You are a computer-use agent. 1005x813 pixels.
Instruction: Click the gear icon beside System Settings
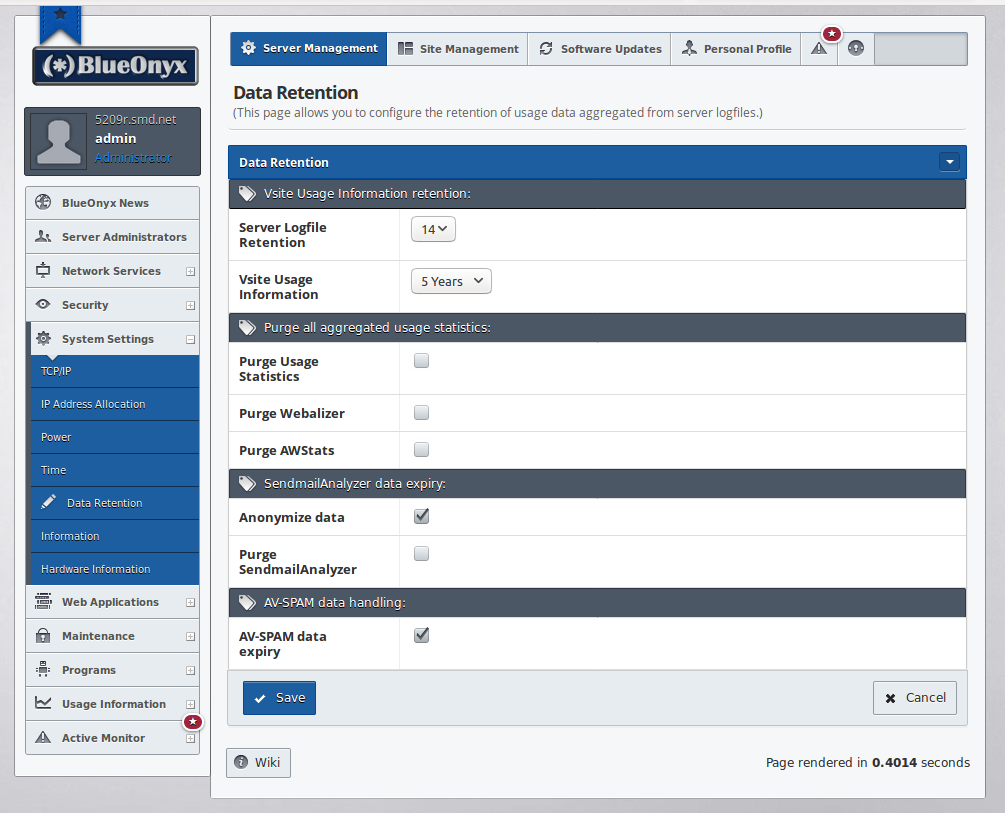(x=43, y=338)
